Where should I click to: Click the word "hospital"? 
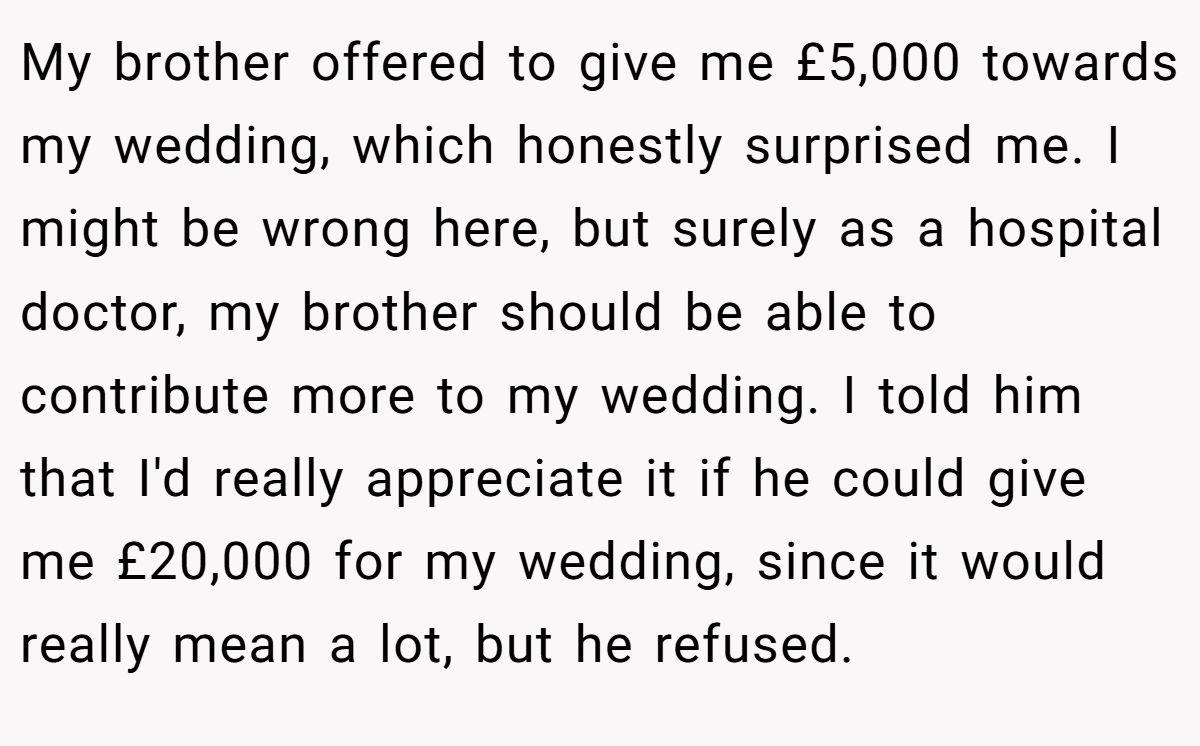click(1065, 230)
